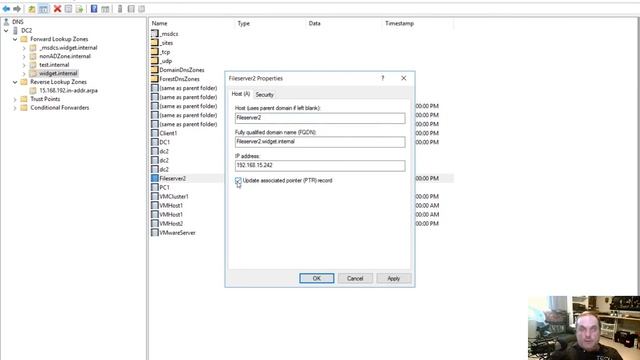640x360 pixels.
Task: Open Properties from the toolbar icon
Action: (x=69, y=9)
